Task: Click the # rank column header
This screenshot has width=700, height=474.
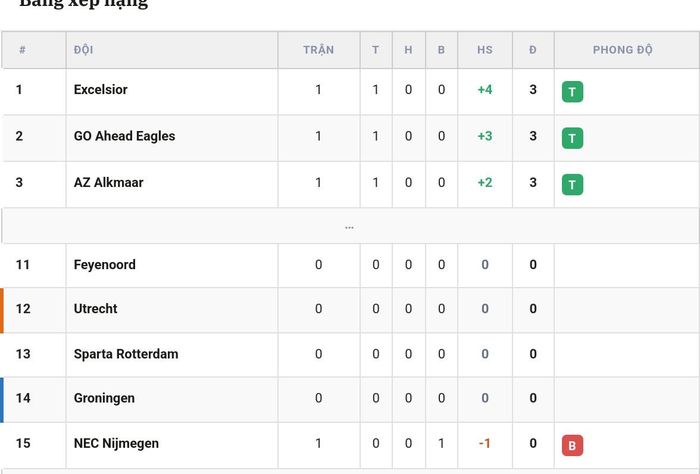Action: tap(22, 50)
